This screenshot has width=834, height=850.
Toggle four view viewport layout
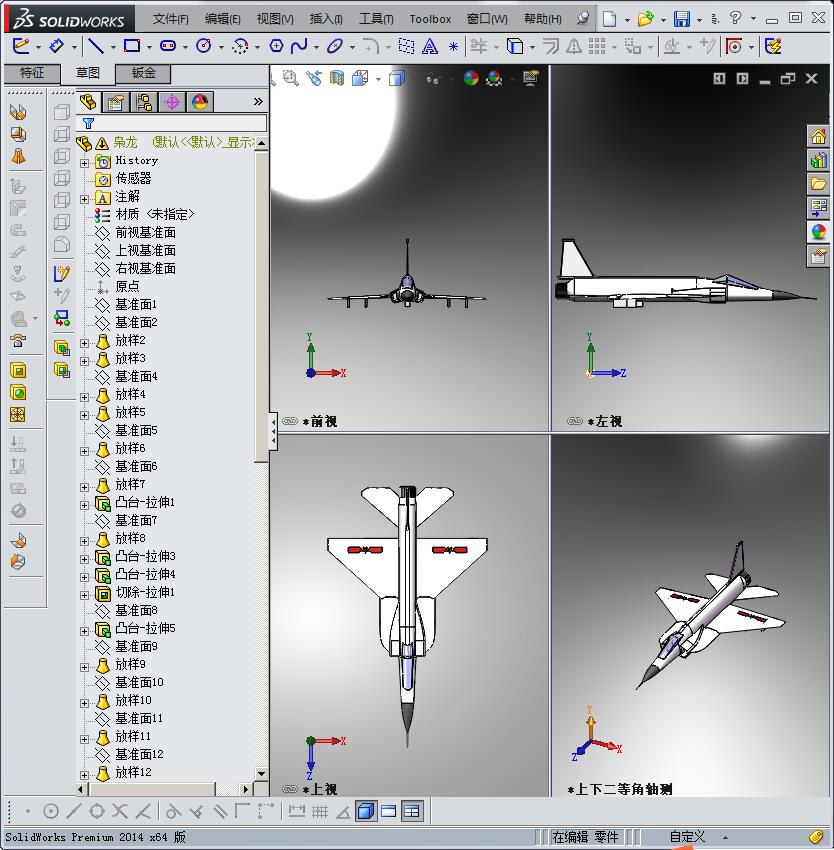click(412, 811)
